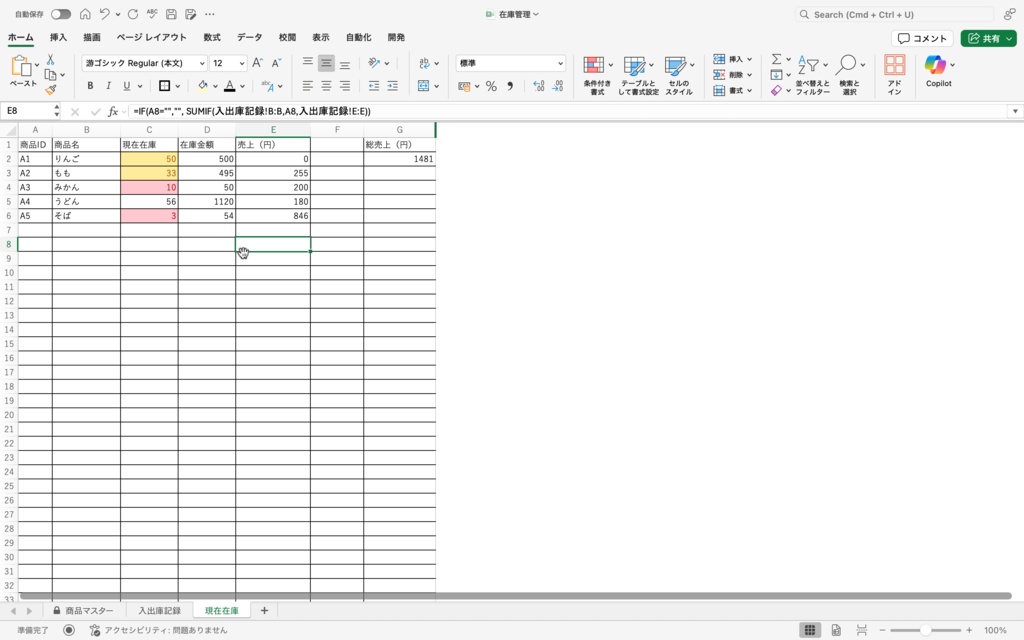The width and height of the screenshot is (1024, 640).
Task: Expand the formula bar
Action: click(x=1015, y=111)
